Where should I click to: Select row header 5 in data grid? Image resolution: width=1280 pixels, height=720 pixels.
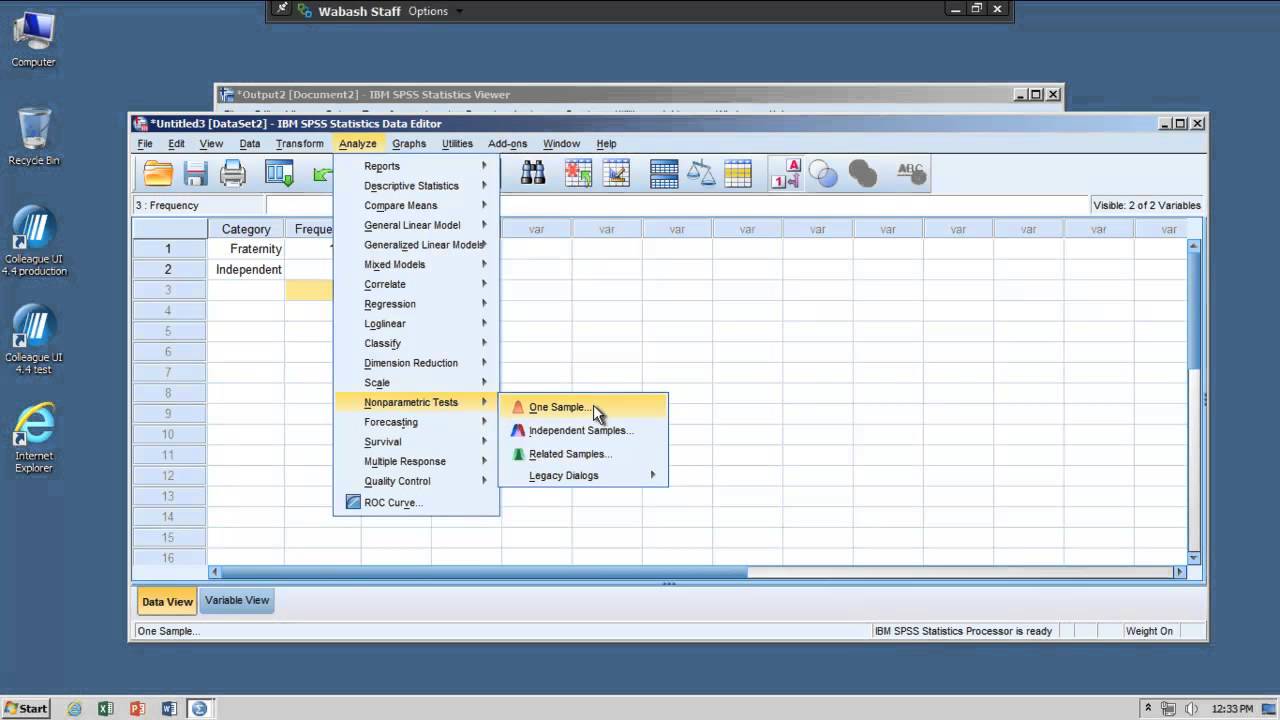[x=169, y=331]
